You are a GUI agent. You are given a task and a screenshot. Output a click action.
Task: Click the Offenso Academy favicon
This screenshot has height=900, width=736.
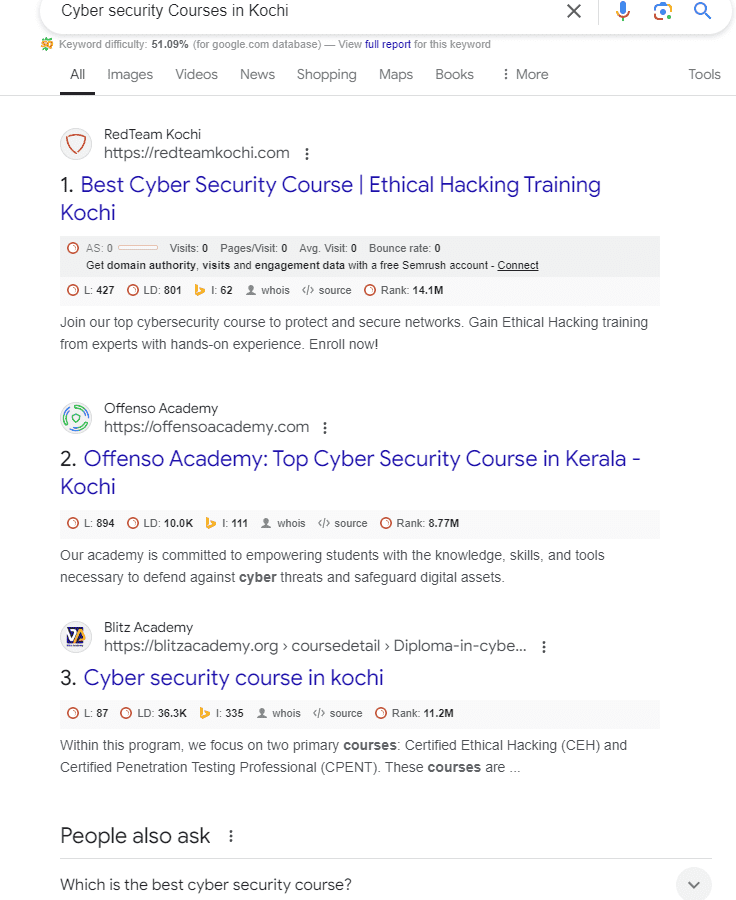[x=76, y=418]
